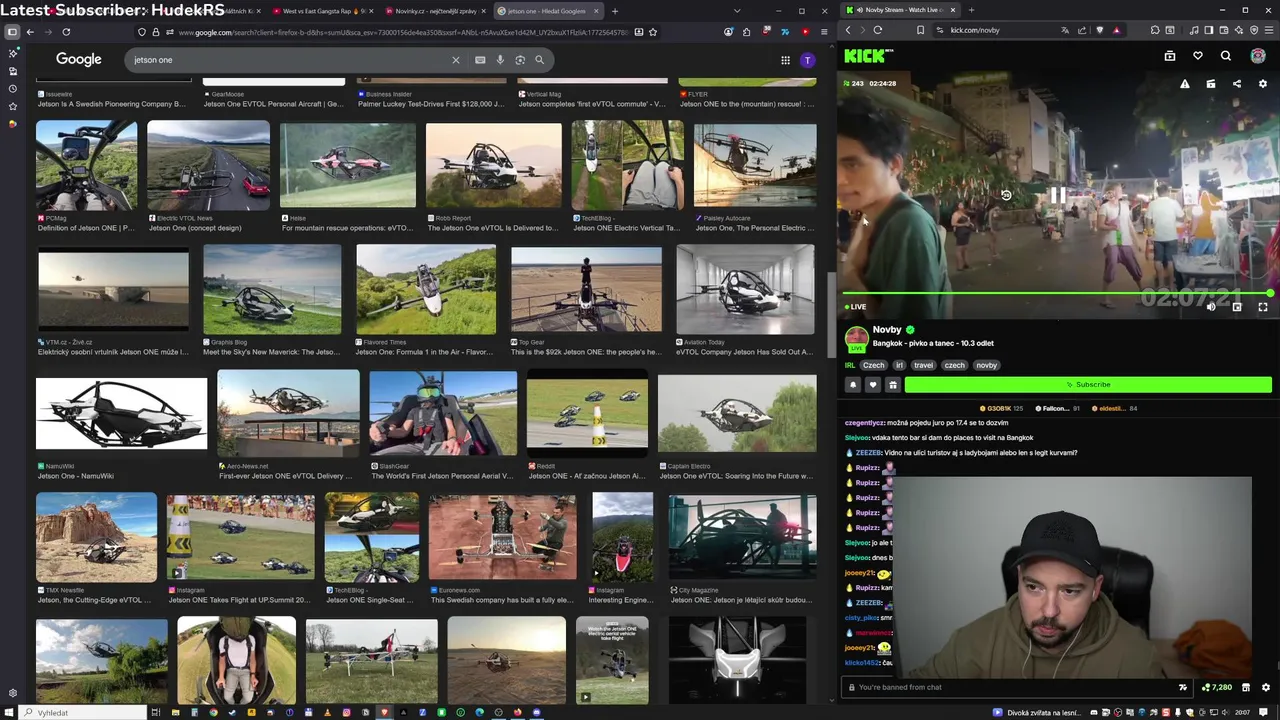Viewport: 1280px width, 720px height.
Task: Report the stream with the warning triangle
Action: [x=1185, y=84]
